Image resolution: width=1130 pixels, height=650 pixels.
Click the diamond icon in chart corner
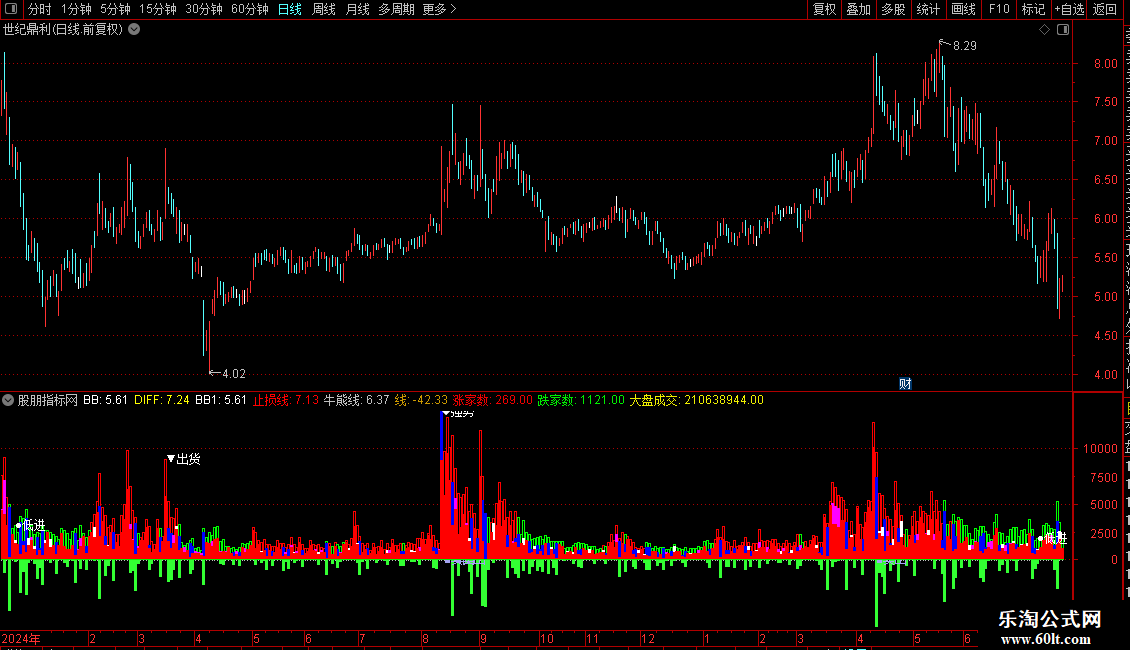(1044, 30)
